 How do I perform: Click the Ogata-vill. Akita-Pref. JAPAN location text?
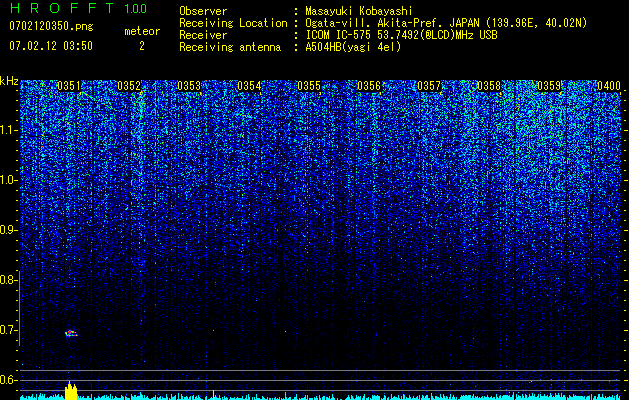click(x=446, y=23)
